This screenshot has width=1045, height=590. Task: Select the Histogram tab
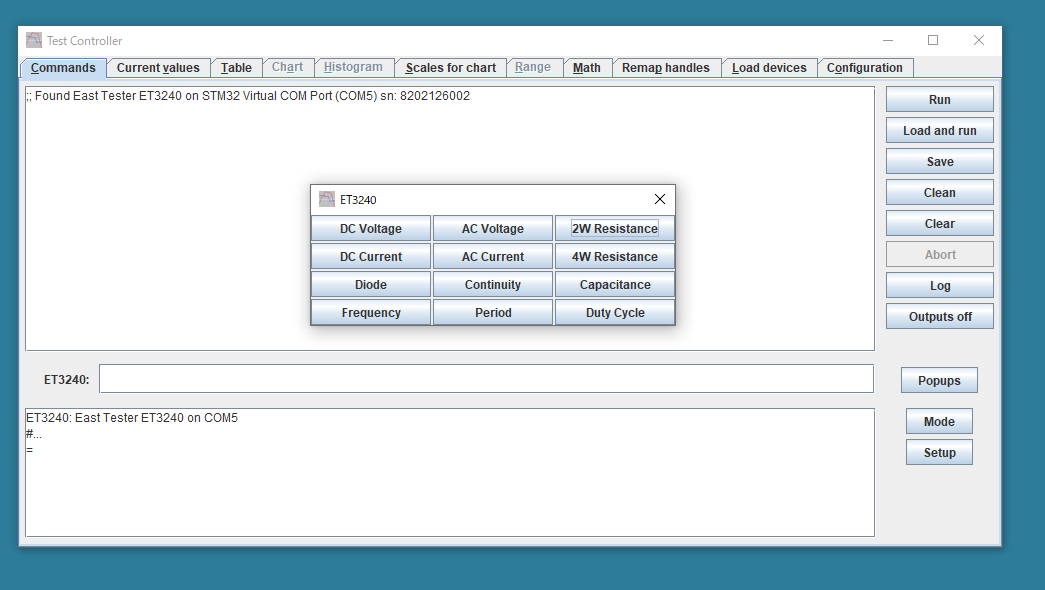pyautogui.click(x=353, y=67)
